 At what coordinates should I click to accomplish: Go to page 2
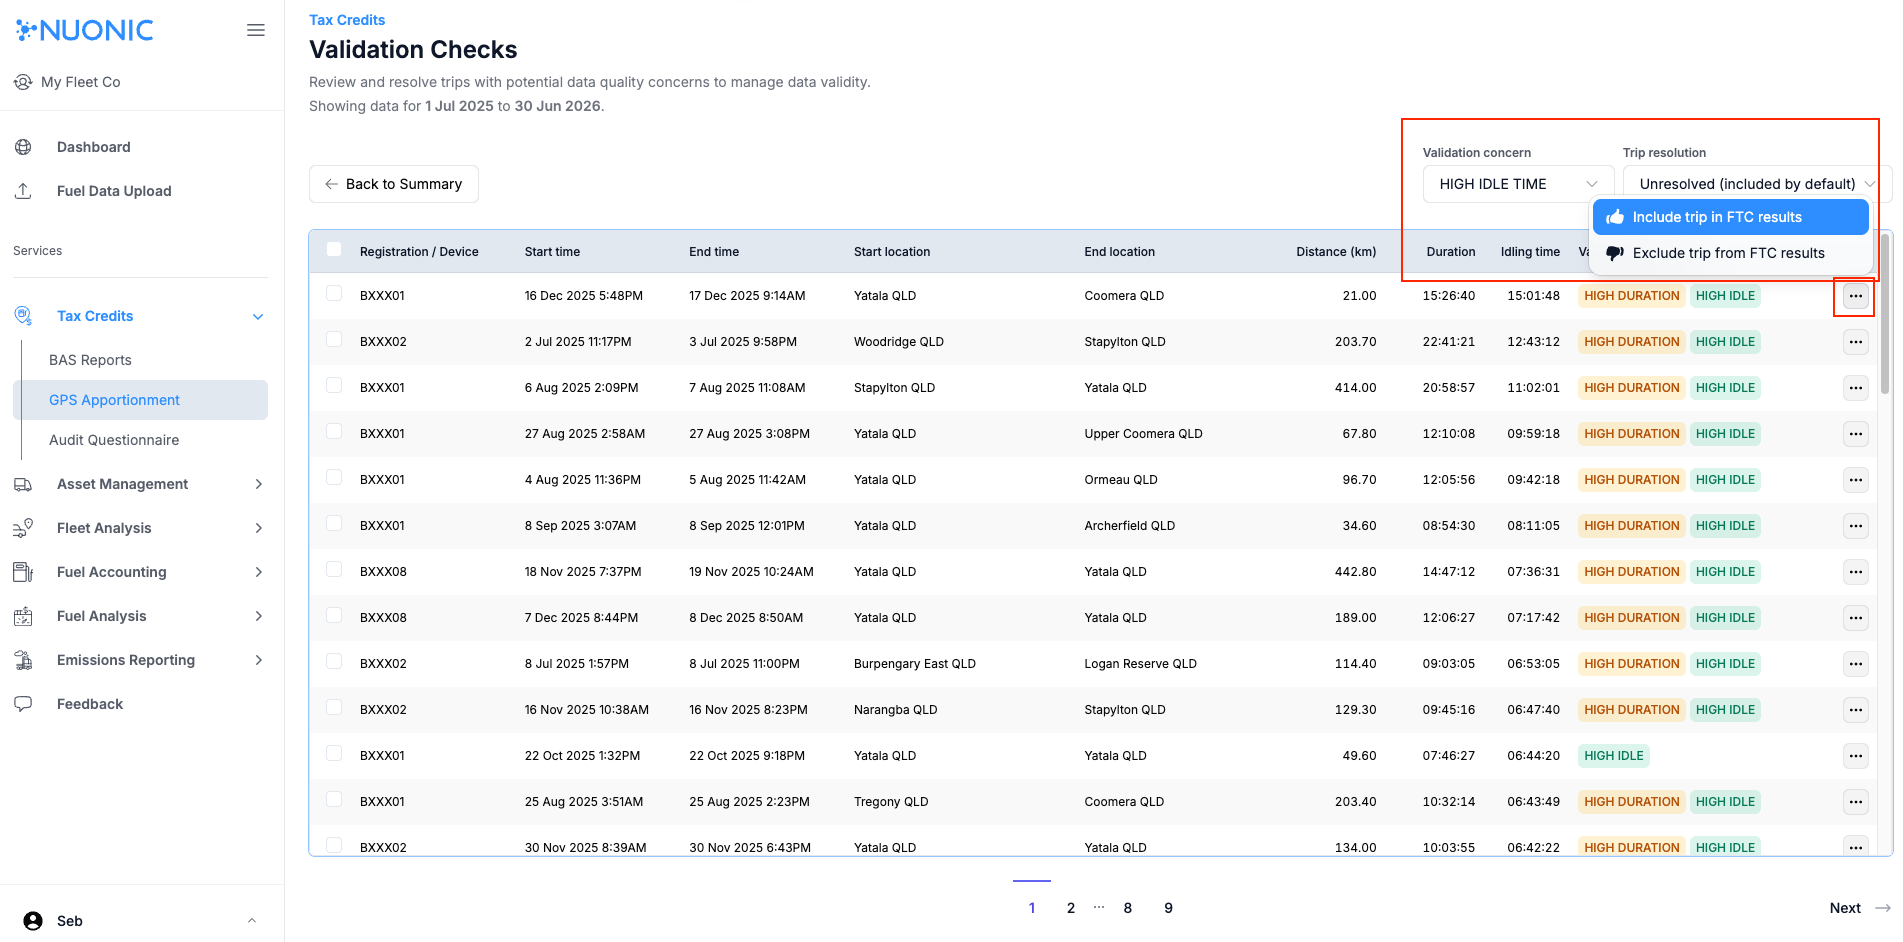pos(1071,908)
